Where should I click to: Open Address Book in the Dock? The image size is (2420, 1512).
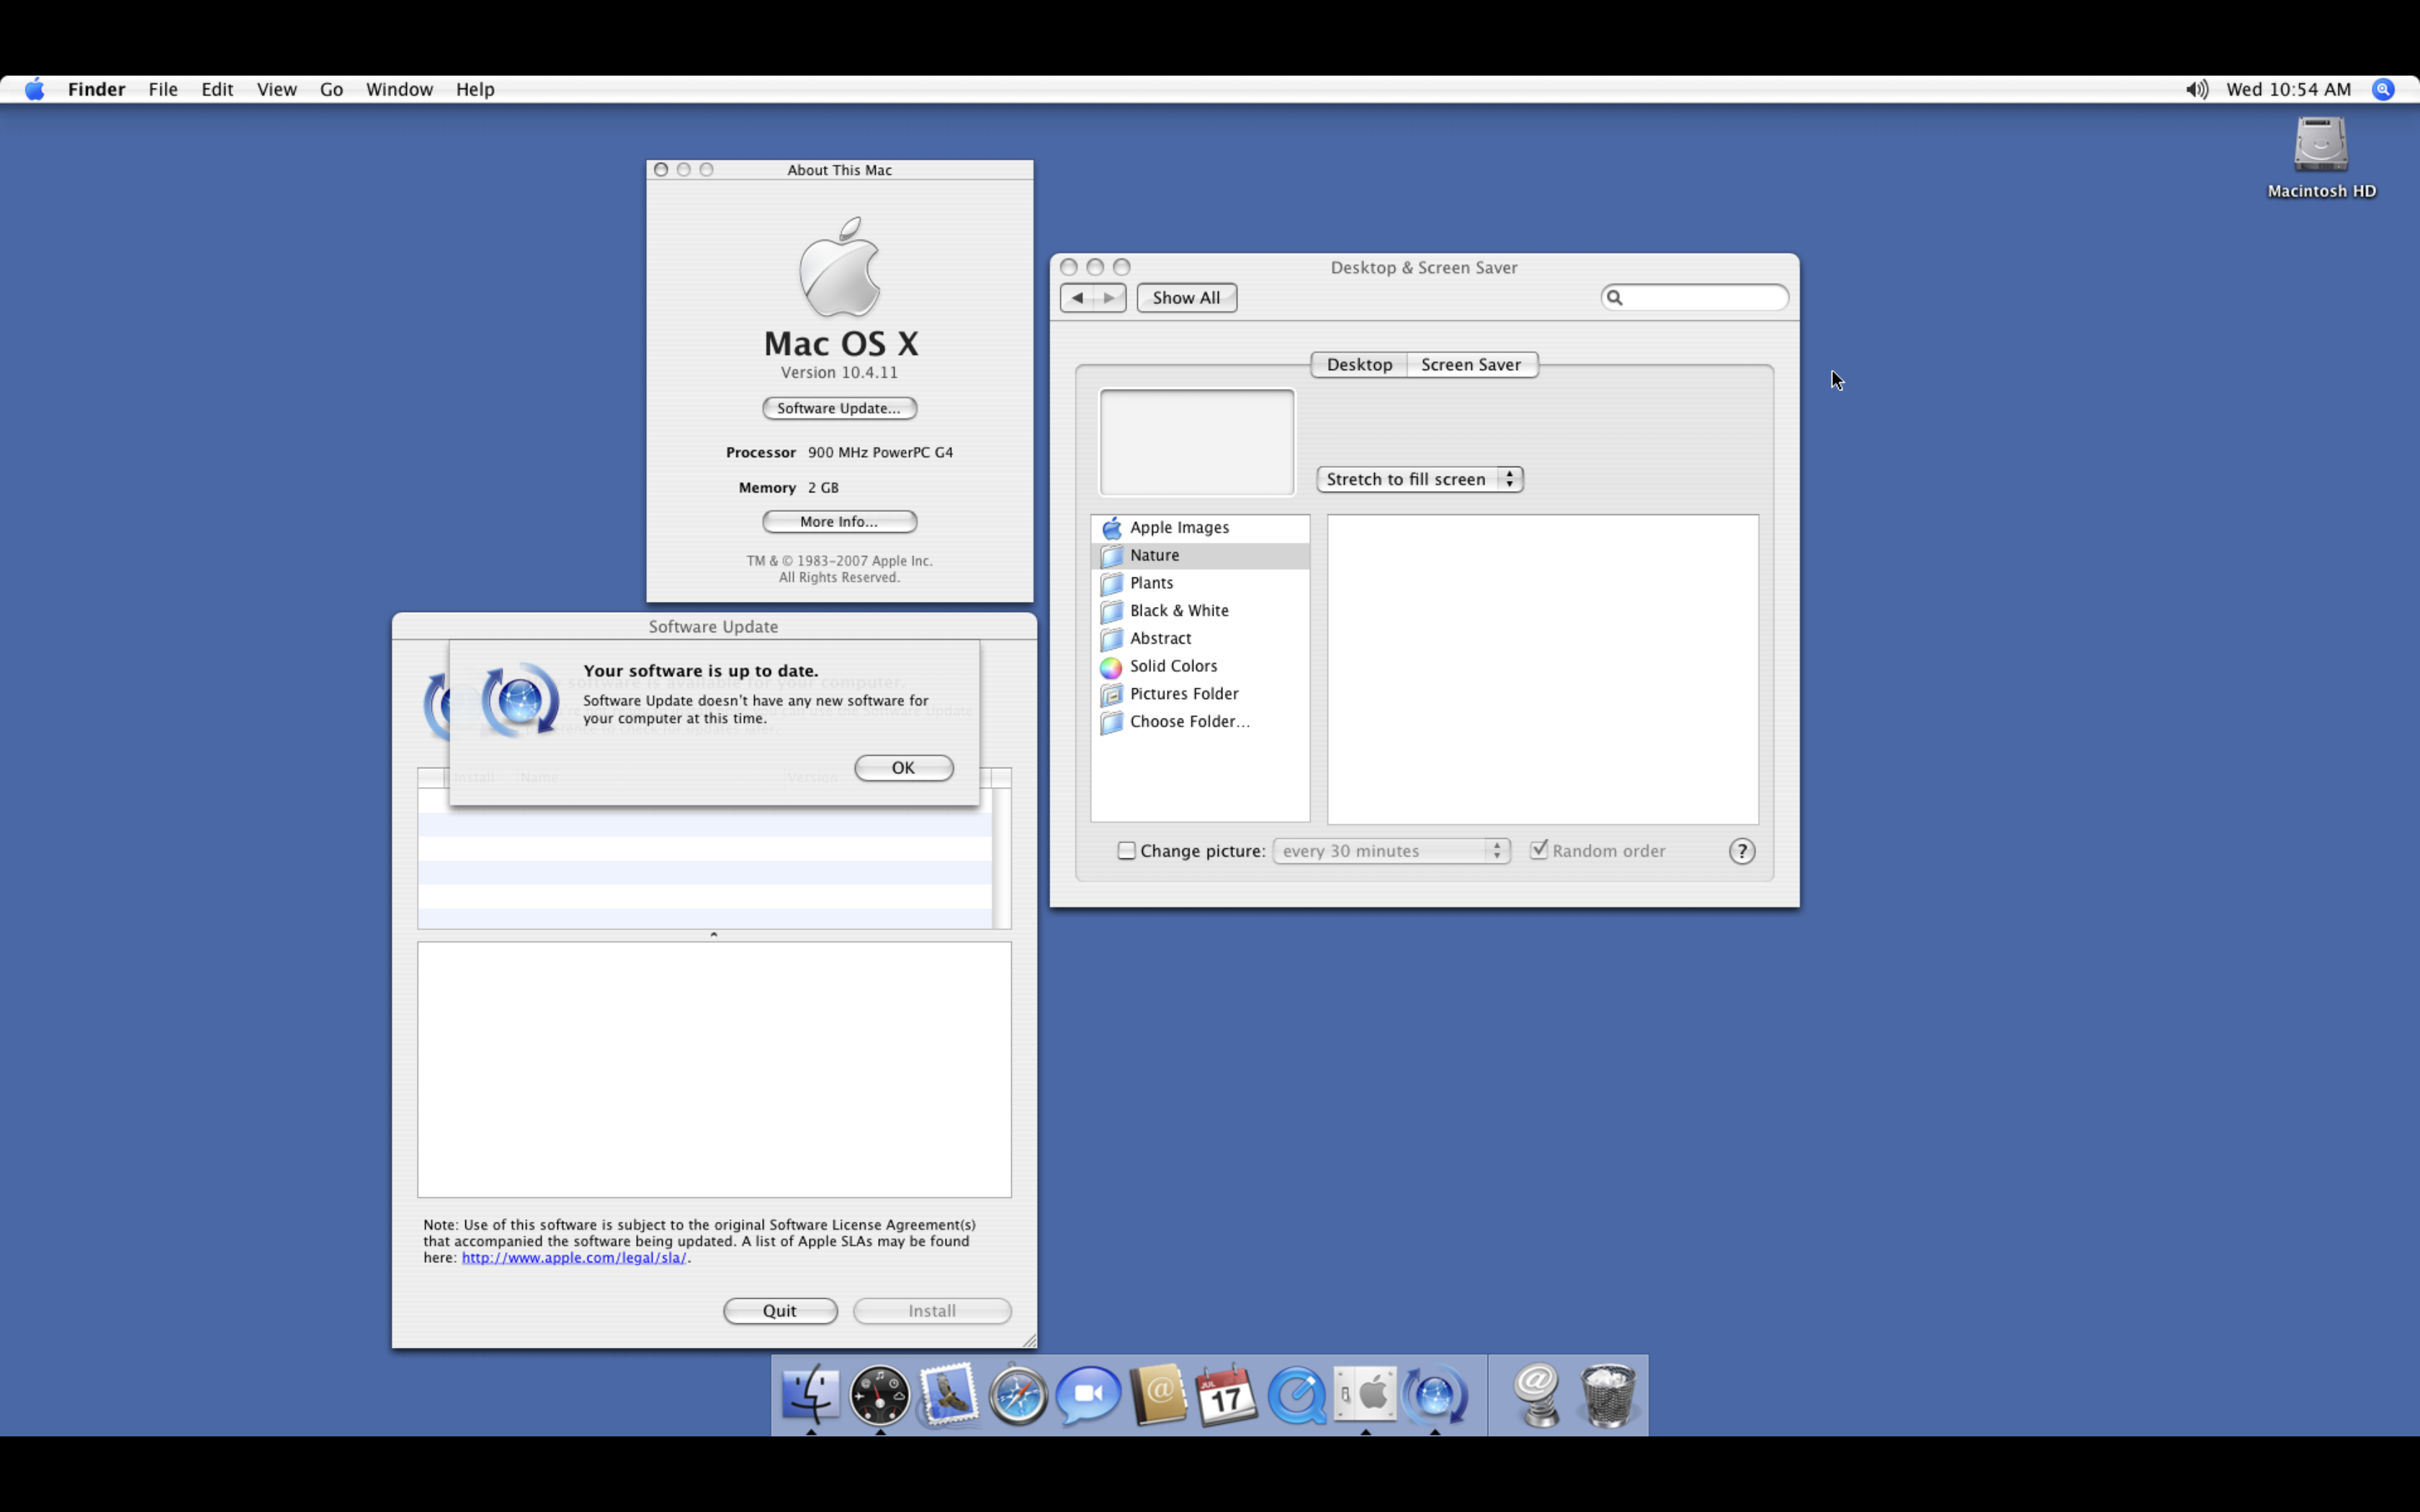[1158, 1394]
